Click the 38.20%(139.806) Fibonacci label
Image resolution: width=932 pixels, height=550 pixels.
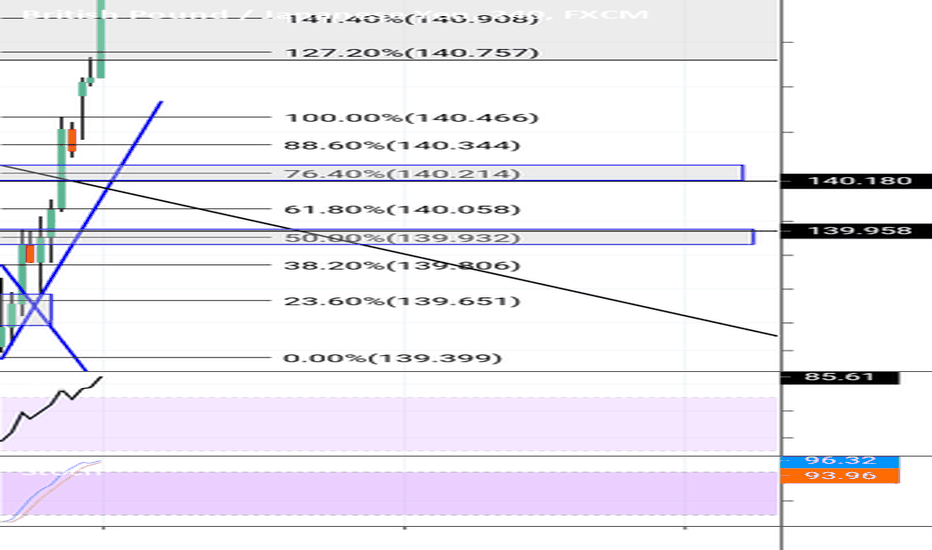(403, 266)
